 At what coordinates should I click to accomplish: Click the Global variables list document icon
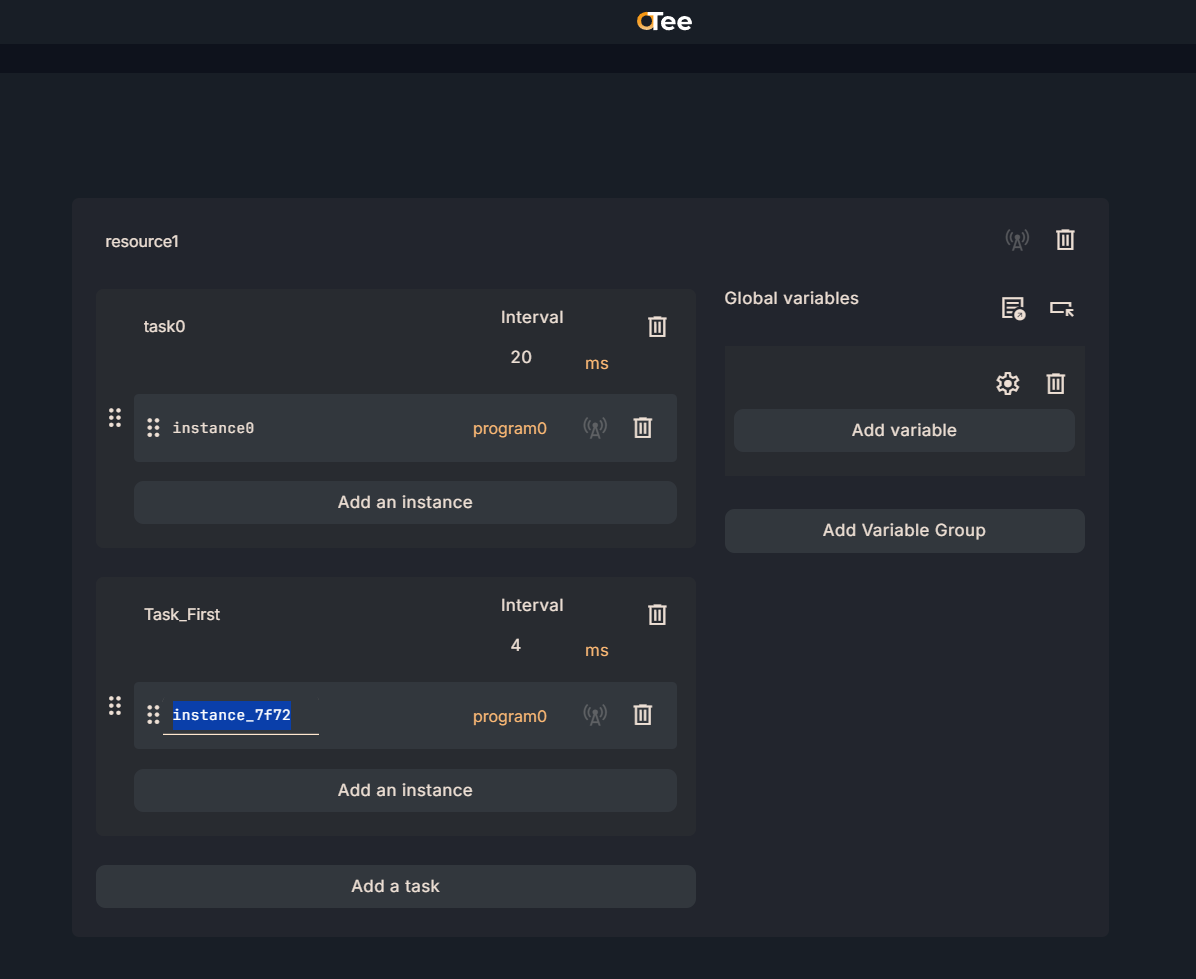pyautogui.click(x=1013, y=308)
